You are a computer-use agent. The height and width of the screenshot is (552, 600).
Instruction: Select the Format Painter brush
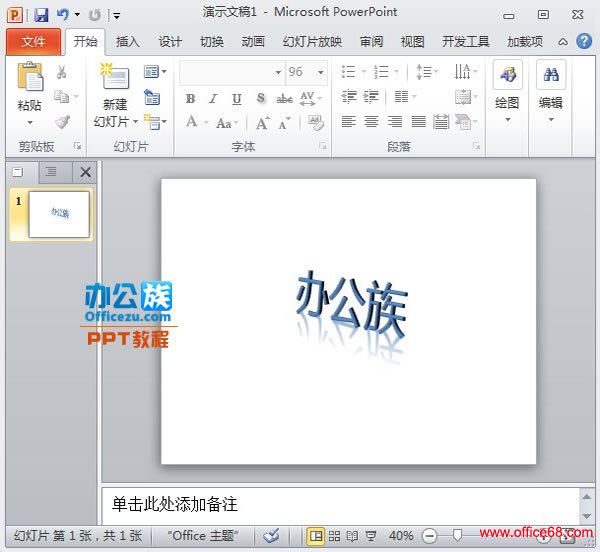[62, 122]
